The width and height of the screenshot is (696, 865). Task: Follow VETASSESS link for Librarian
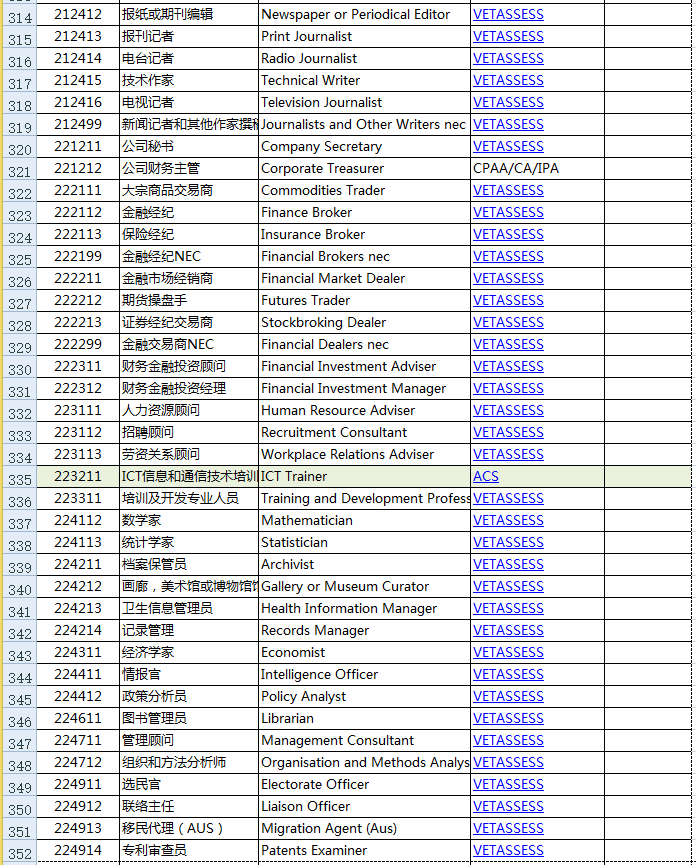(508, 719)
